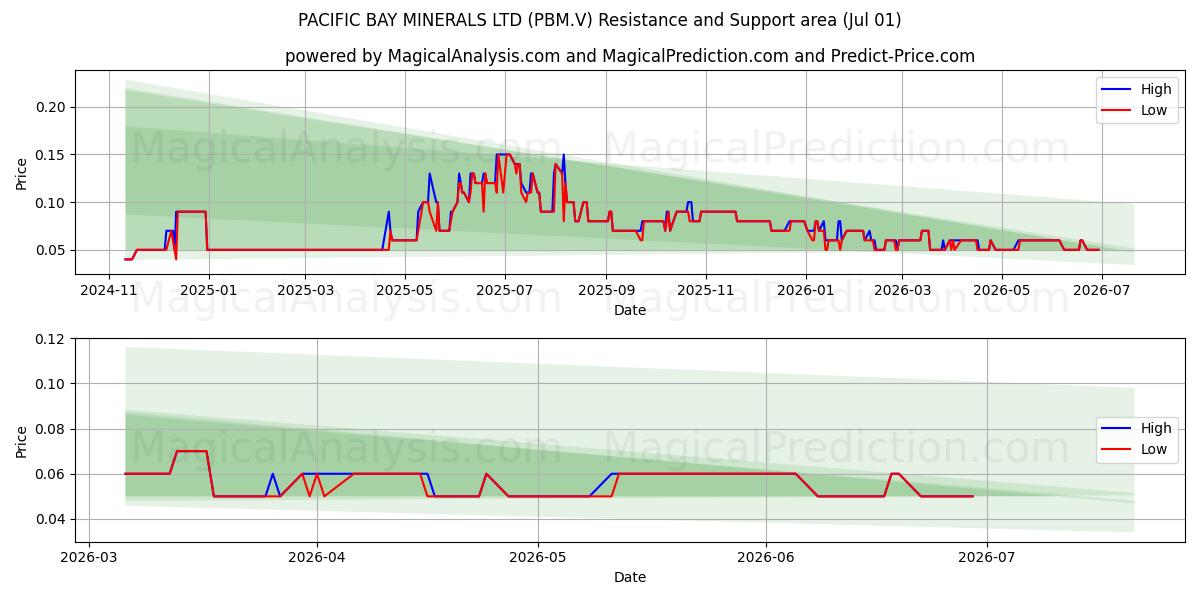
Task: Click the '2025-11' tick label
Action: click(x=706, y=289)
